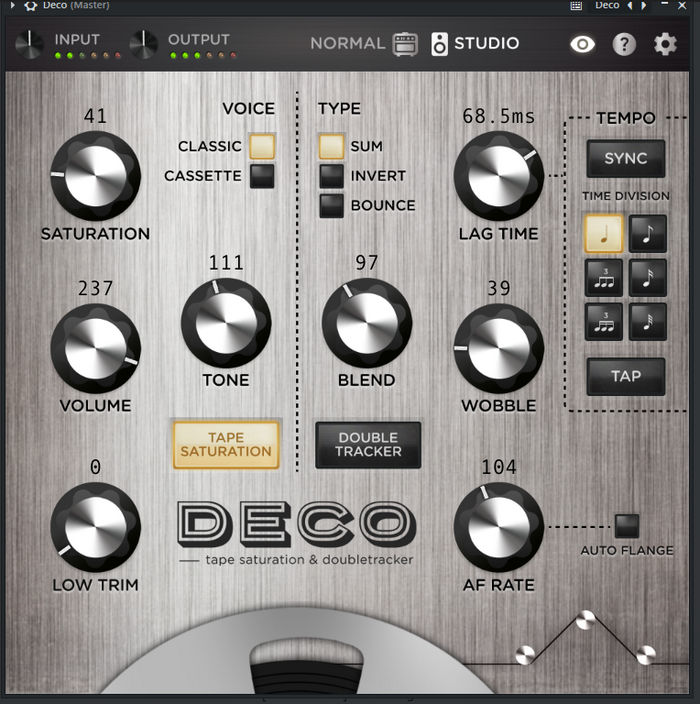
Task: Toggle the DOUBLE TRACKER section
Action: (x=368, y=444)
